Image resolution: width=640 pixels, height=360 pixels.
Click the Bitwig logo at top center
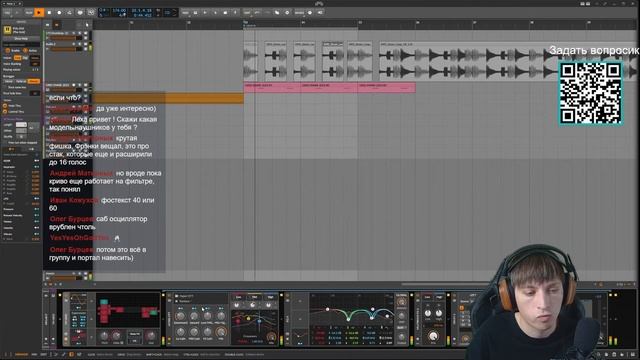pos(319,4)
